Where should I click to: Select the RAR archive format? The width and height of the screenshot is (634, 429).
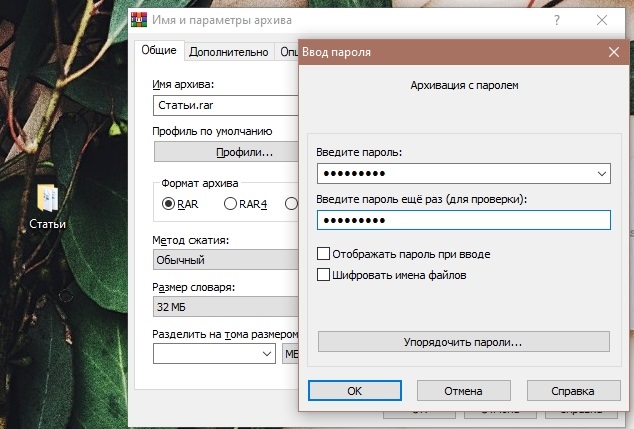[x=169, y=204]
